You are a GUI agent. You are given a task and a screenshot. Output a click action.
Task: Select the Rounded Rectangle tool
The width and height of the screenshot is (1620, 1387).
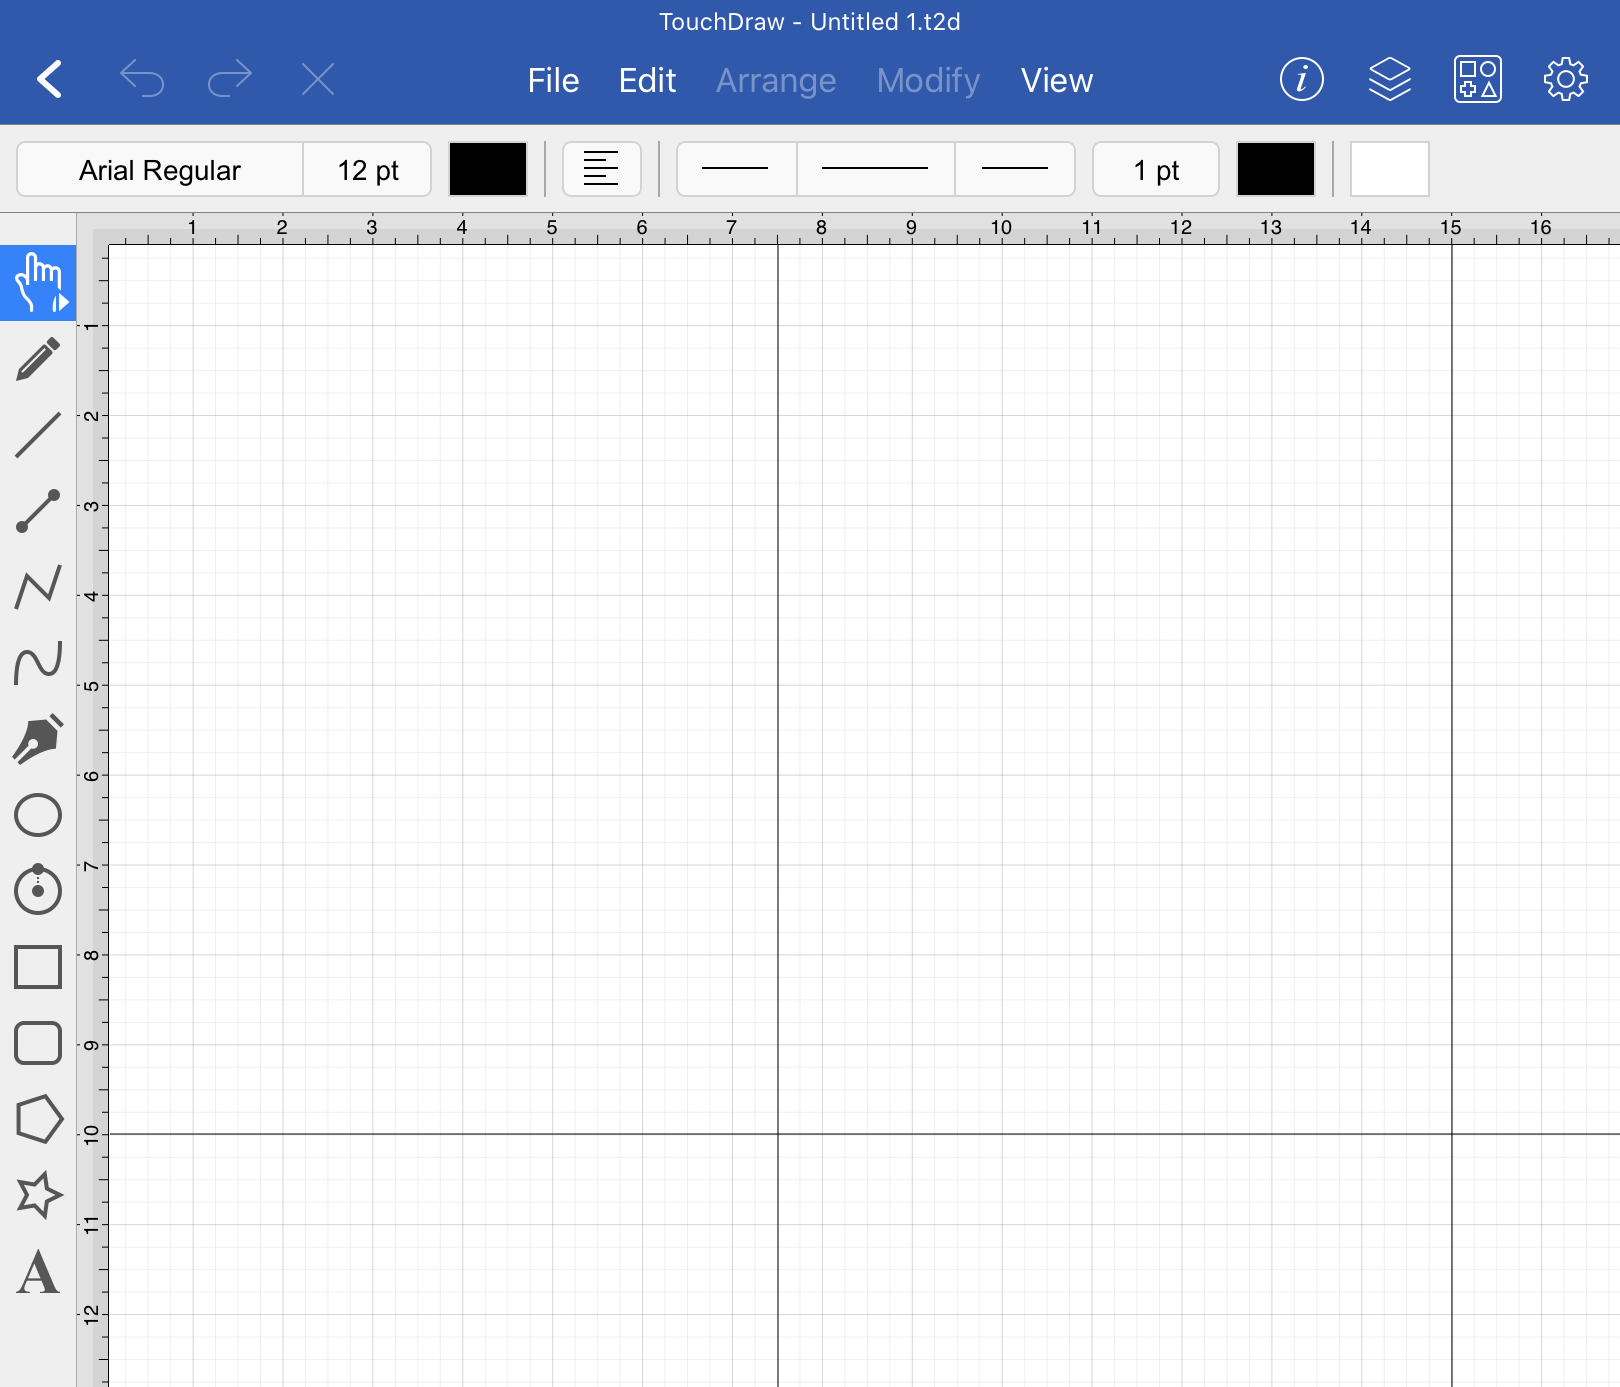click(x=38, y=1043)
